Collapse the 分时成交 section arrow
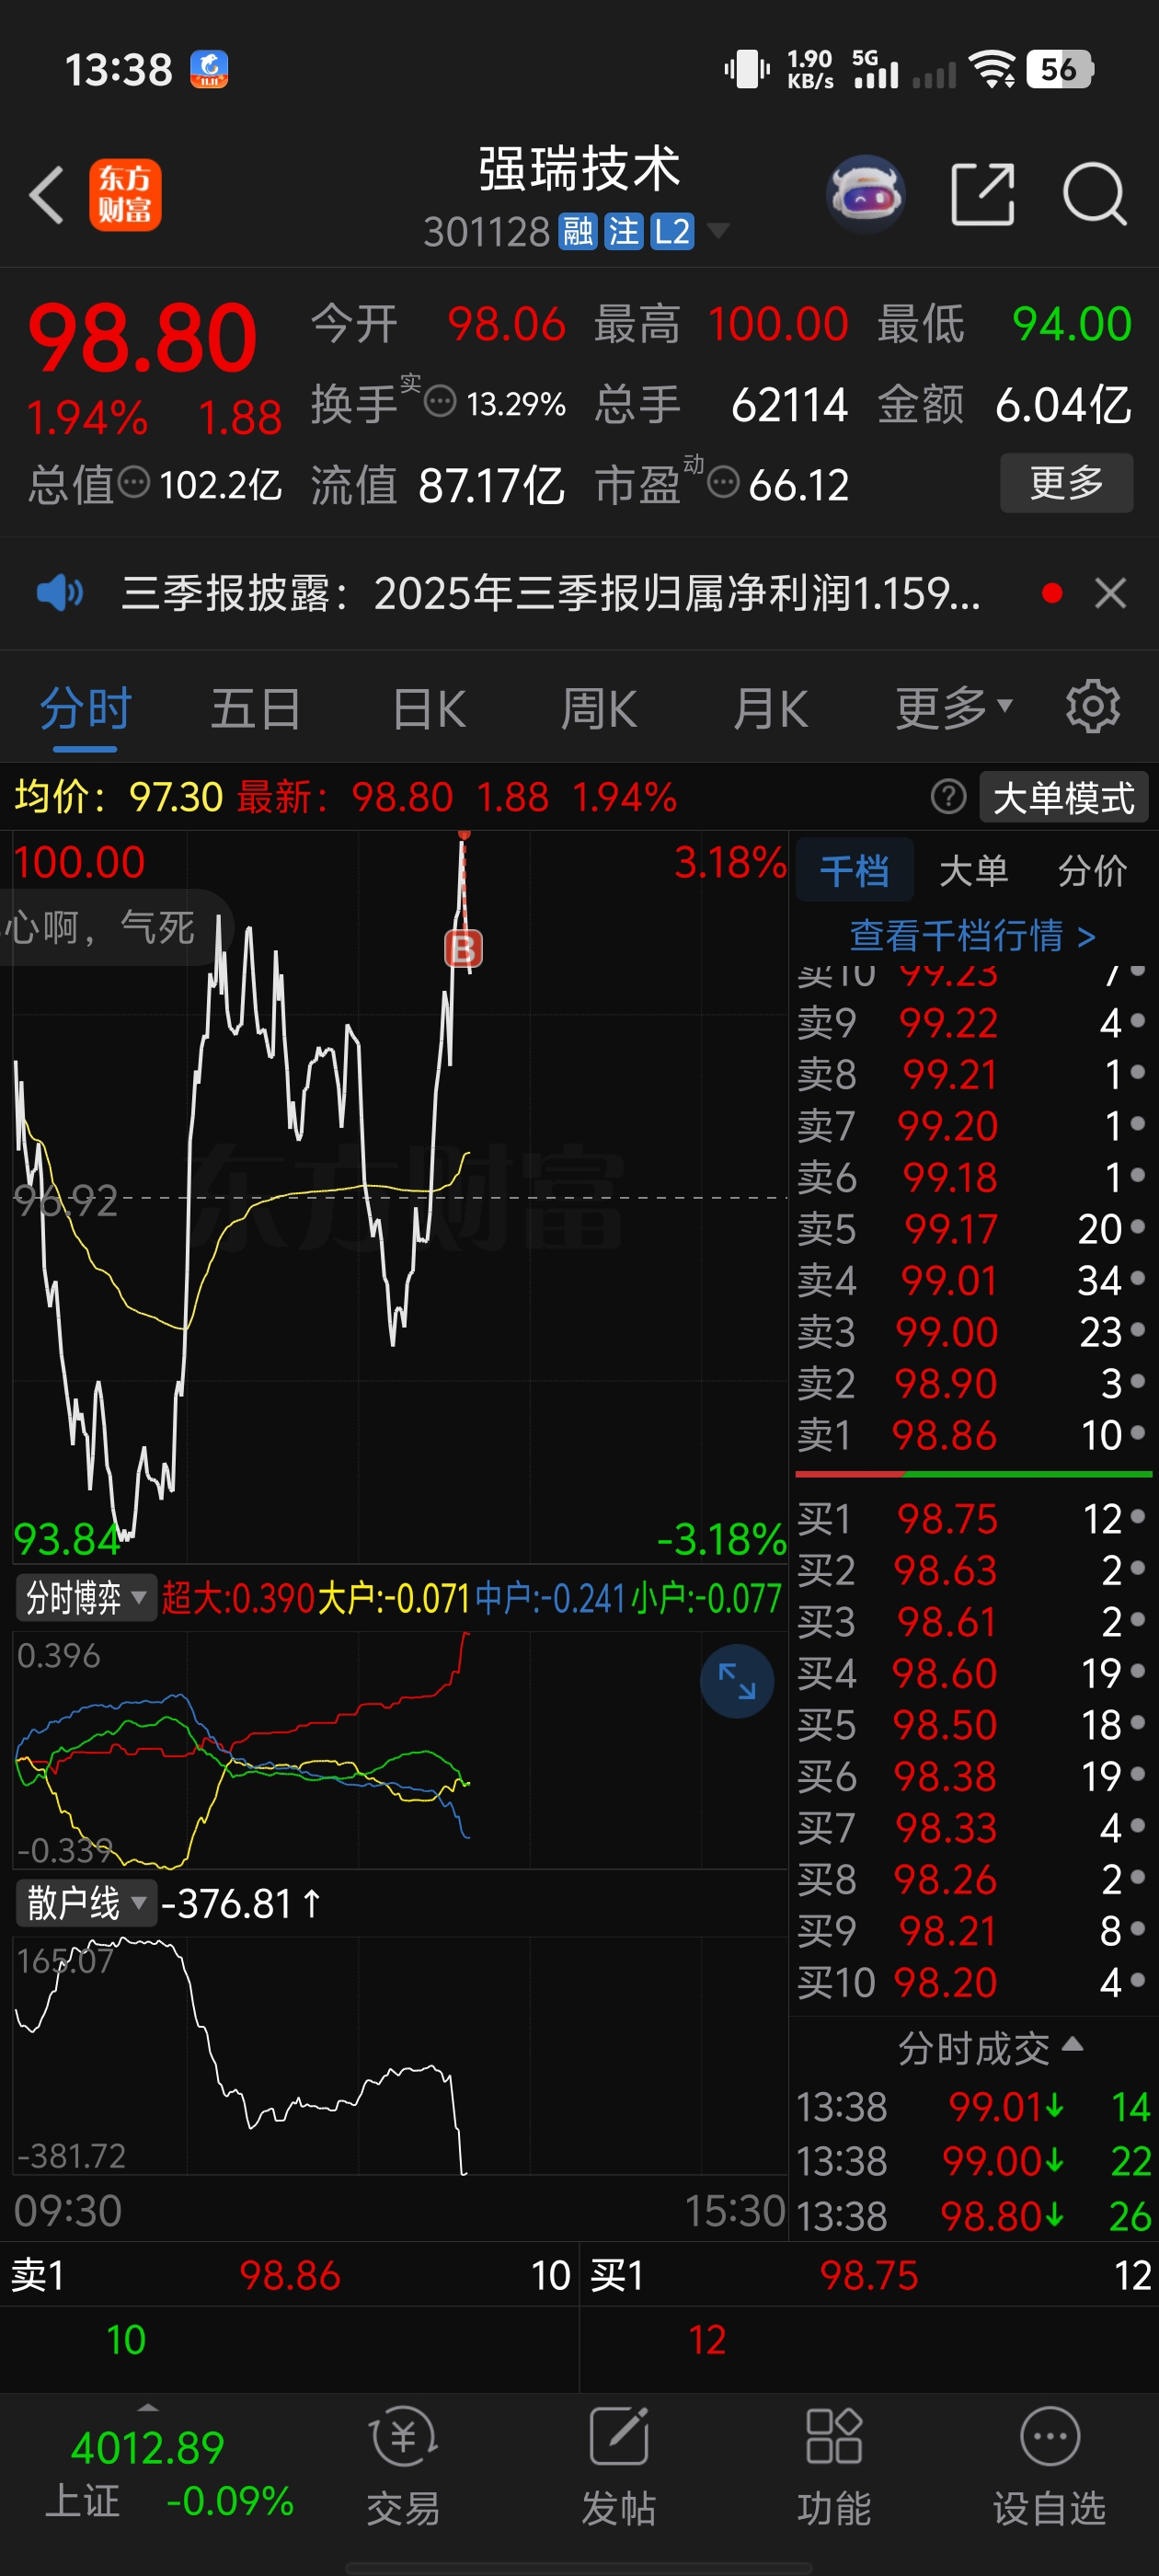This screenshot has width=1159, height=2576. pyautogui.click(x=1073, y=2044)
